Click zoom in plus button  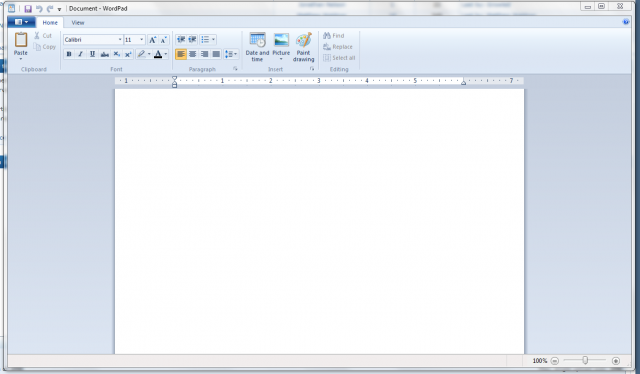coord(616,361)
